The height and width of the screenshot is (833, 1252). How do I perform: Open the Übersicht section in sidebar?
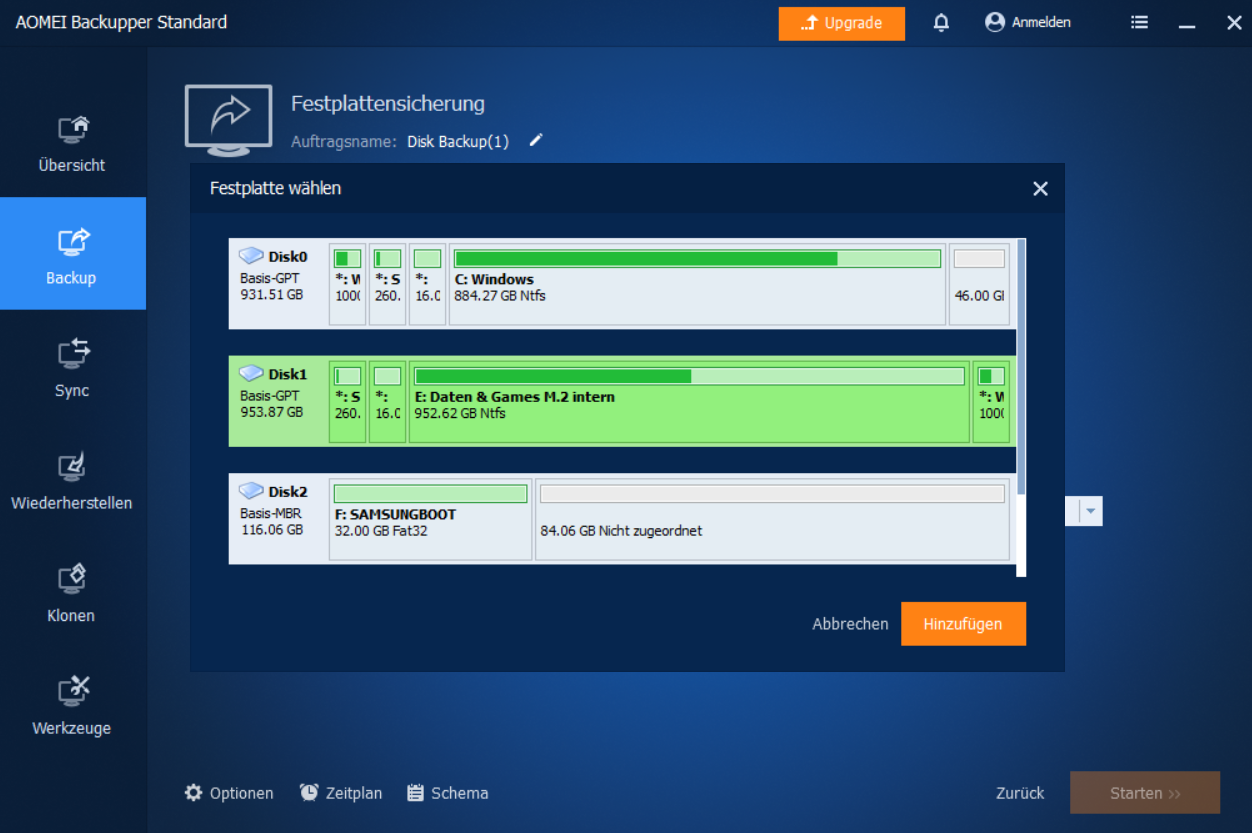click(72, 141)
